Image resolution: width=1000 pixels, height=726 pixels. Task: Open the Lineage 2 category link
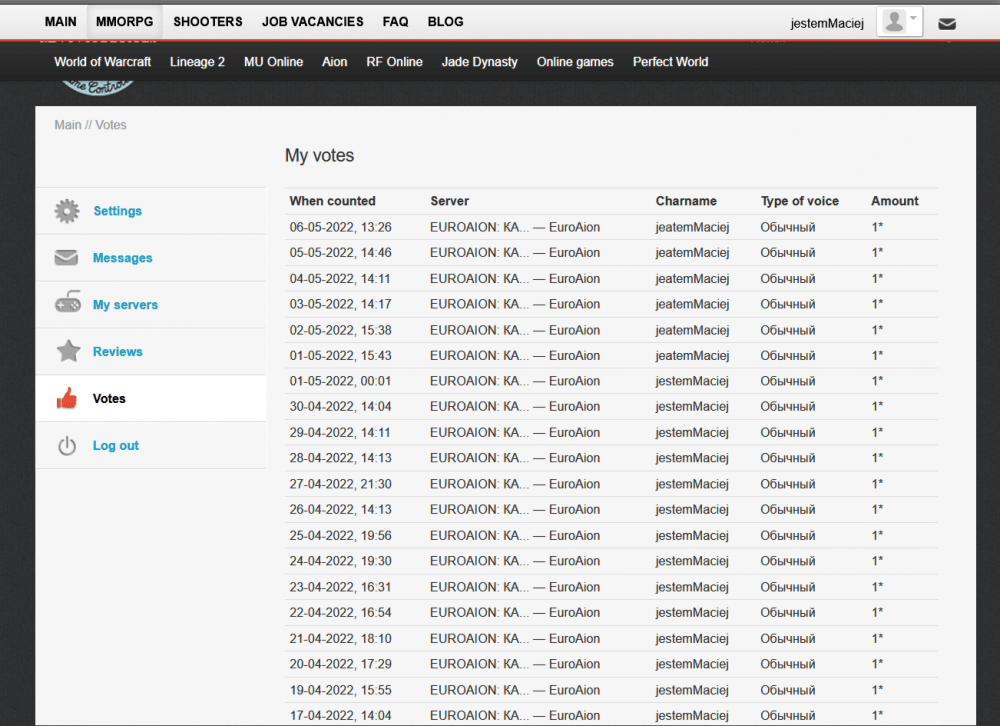click(197, 62)
